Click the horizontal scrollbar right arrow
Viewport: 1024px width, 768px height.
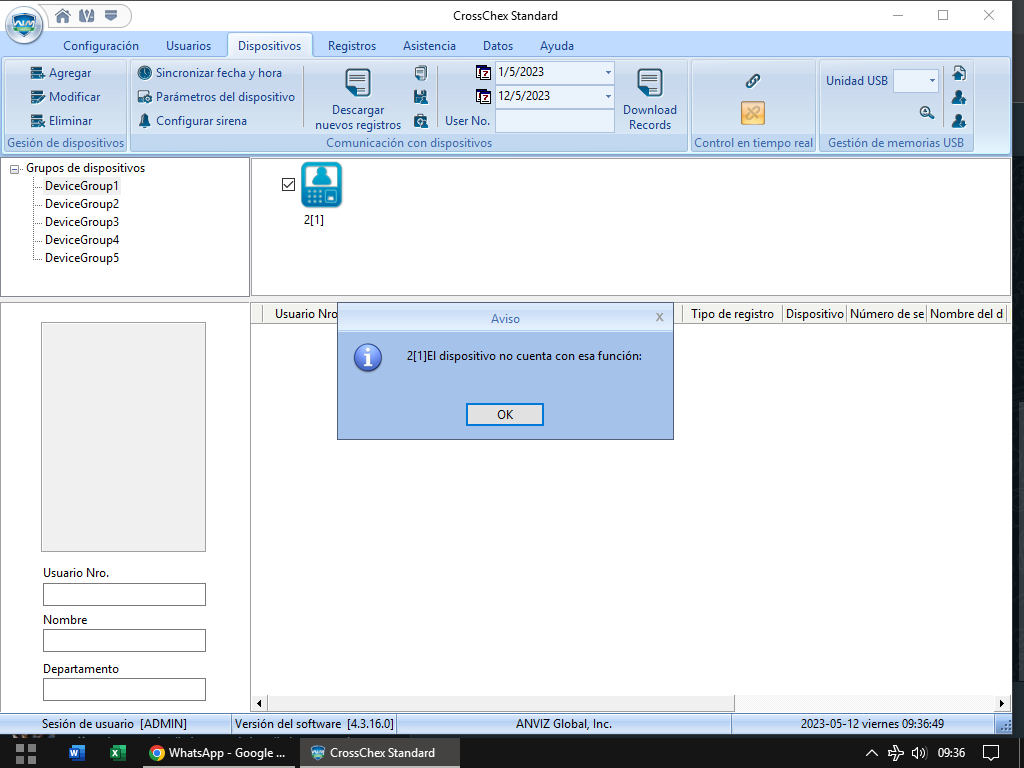1002,703
